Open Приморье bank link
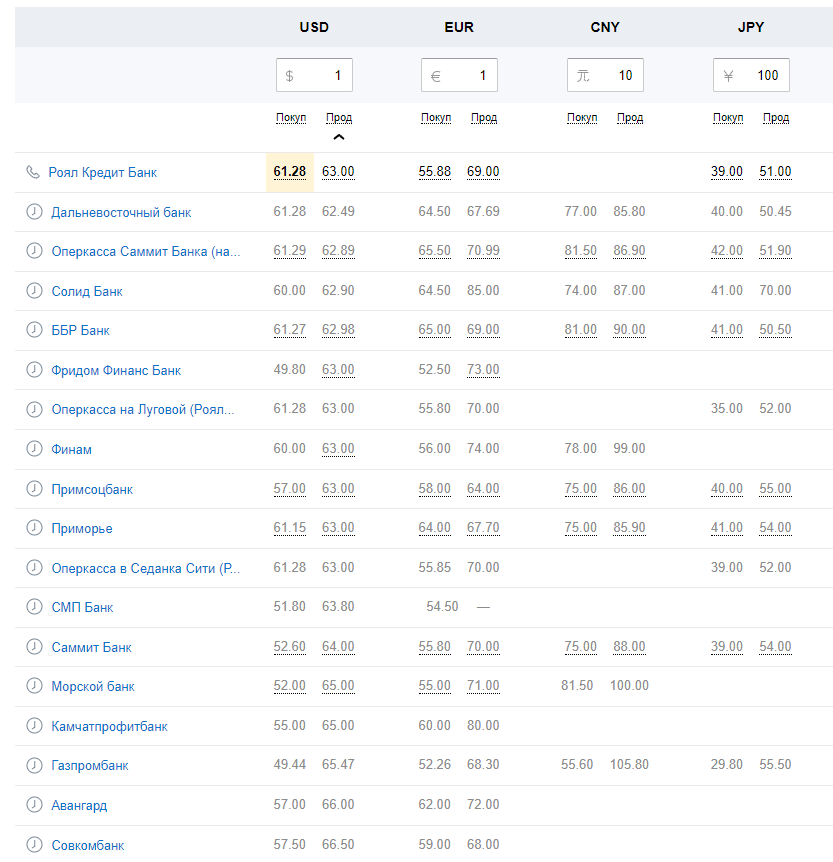The image size is (833, 862). 82,529
